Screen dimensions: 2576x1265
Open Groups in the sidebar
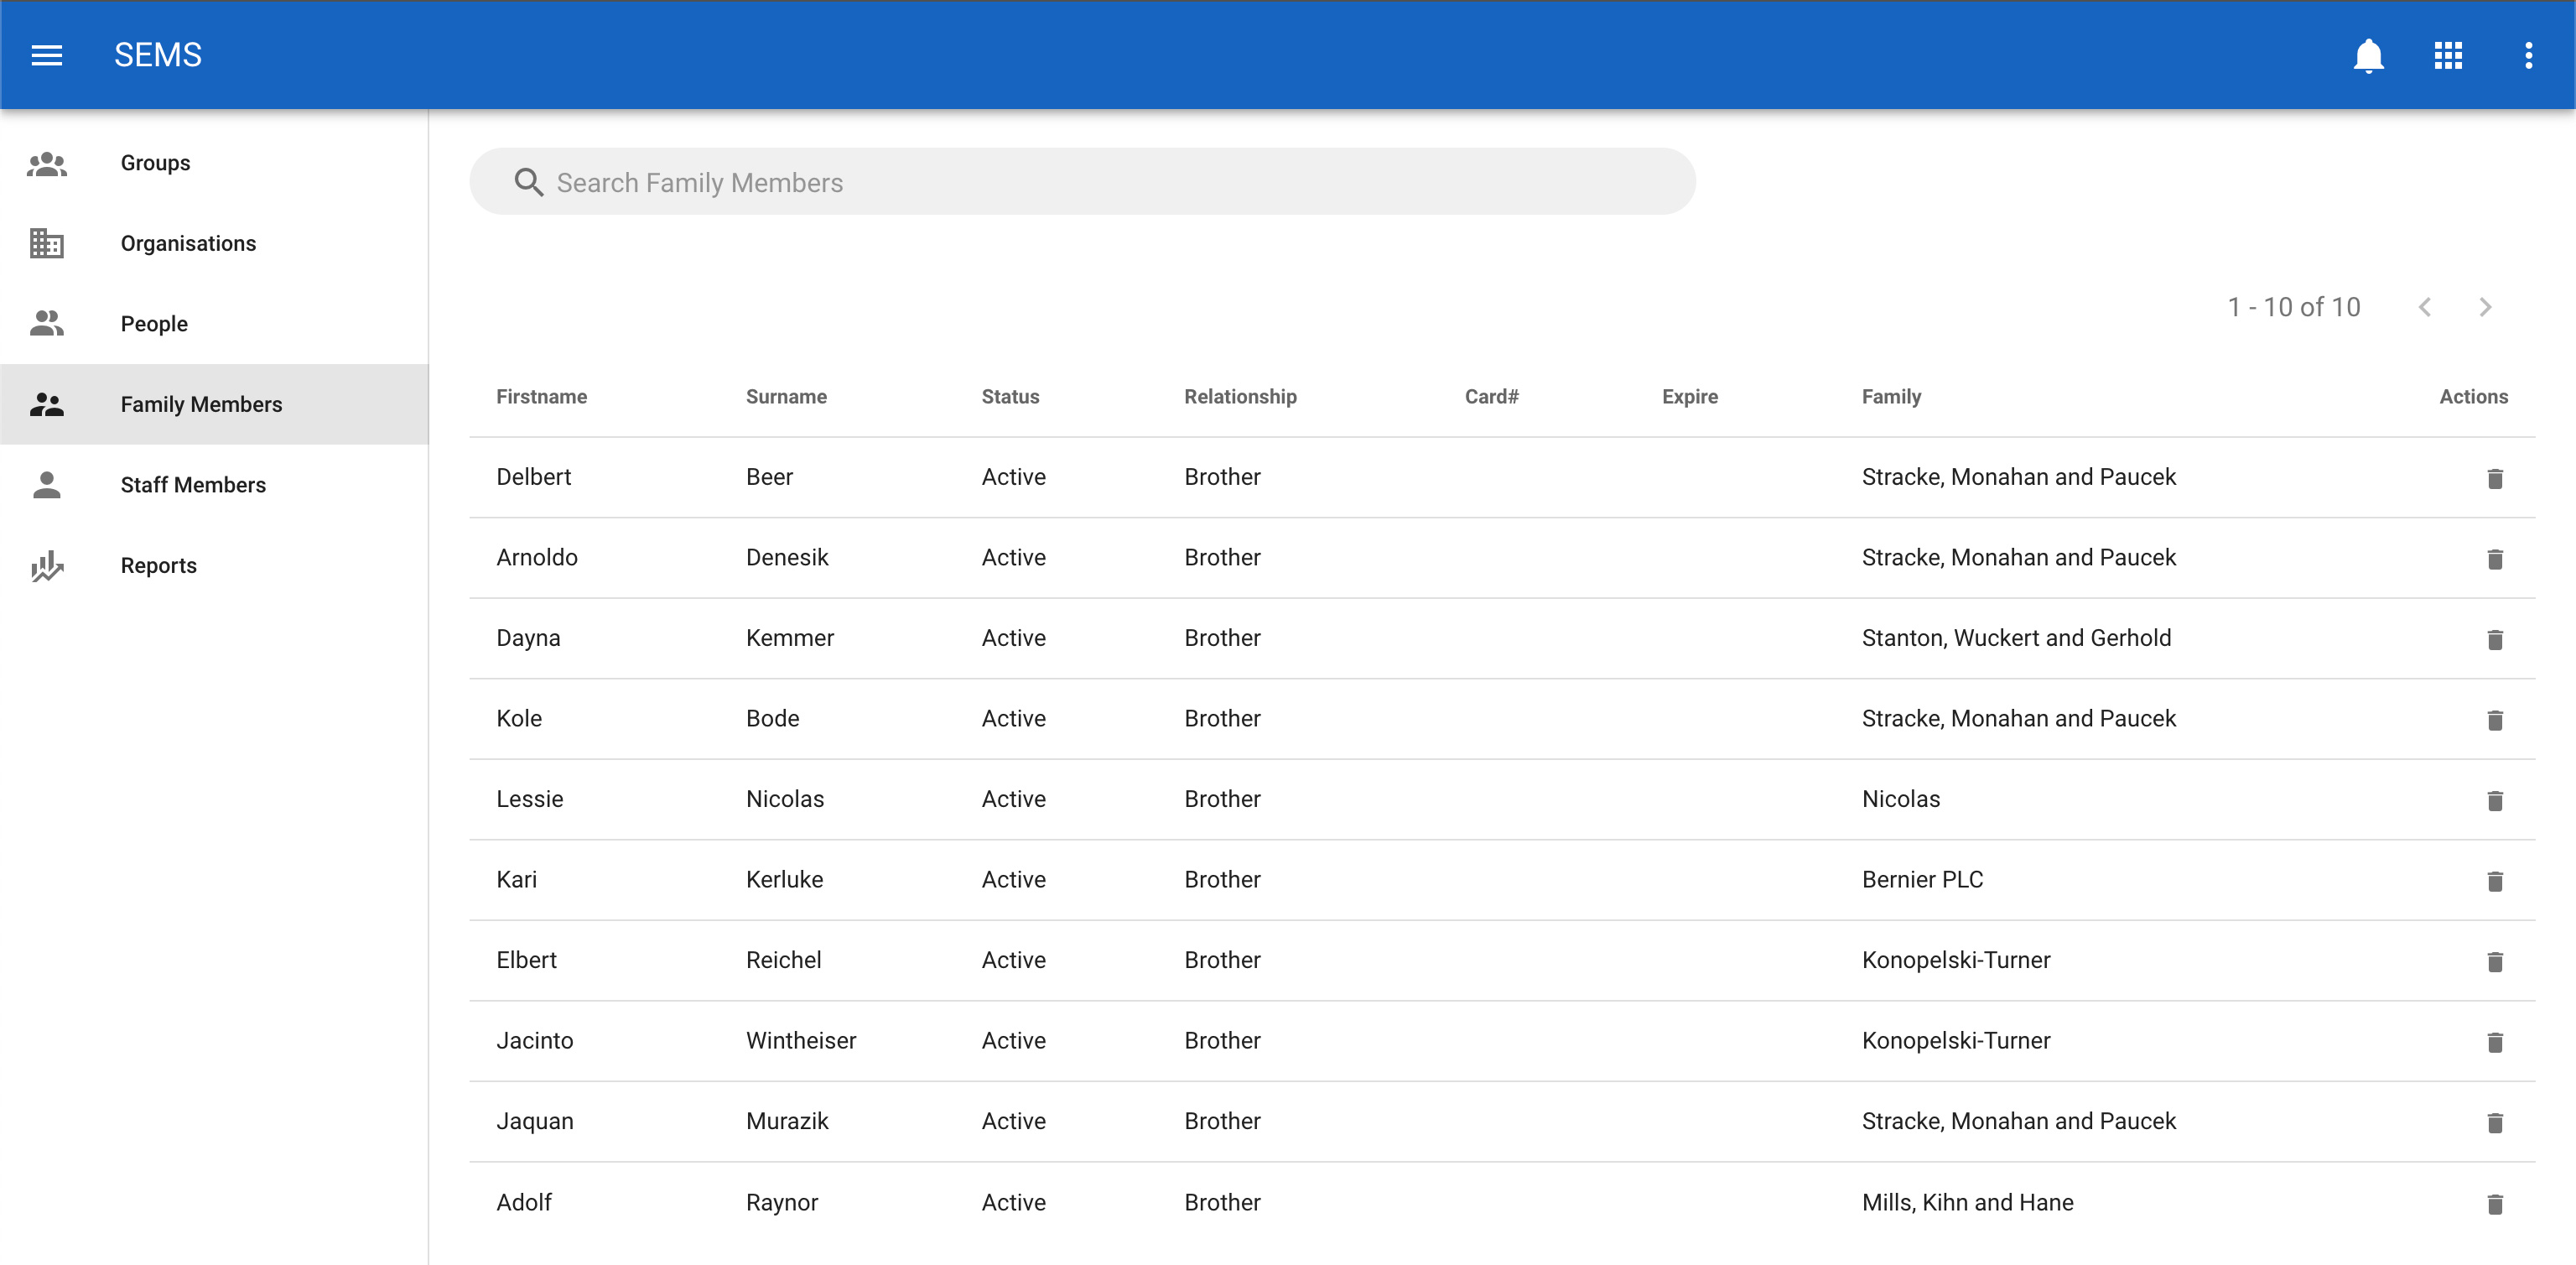coord(155,163)
